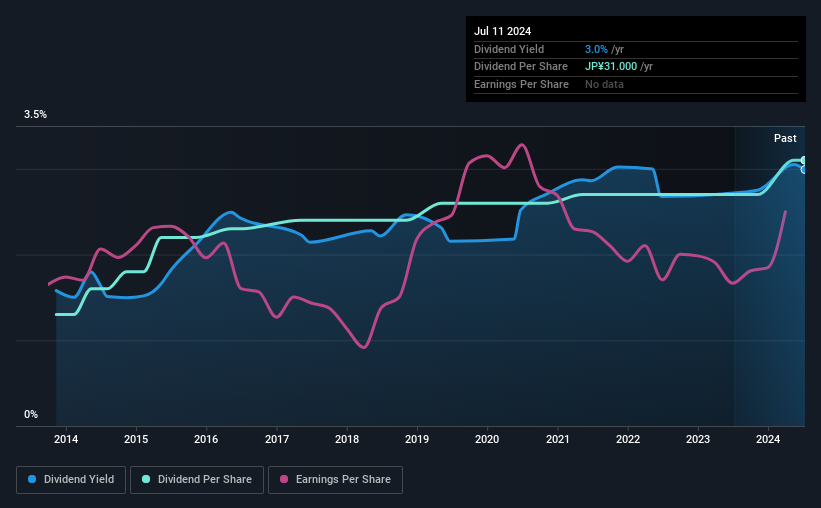Image resolution: width=821 pixels, height=508 pixels.
Task: Select the 2024 x-axis label
Action: tap(768, 439)
